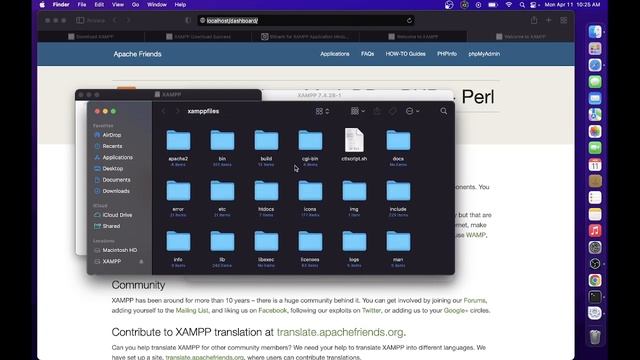Switch to the Download XAMPP tab

91,37
